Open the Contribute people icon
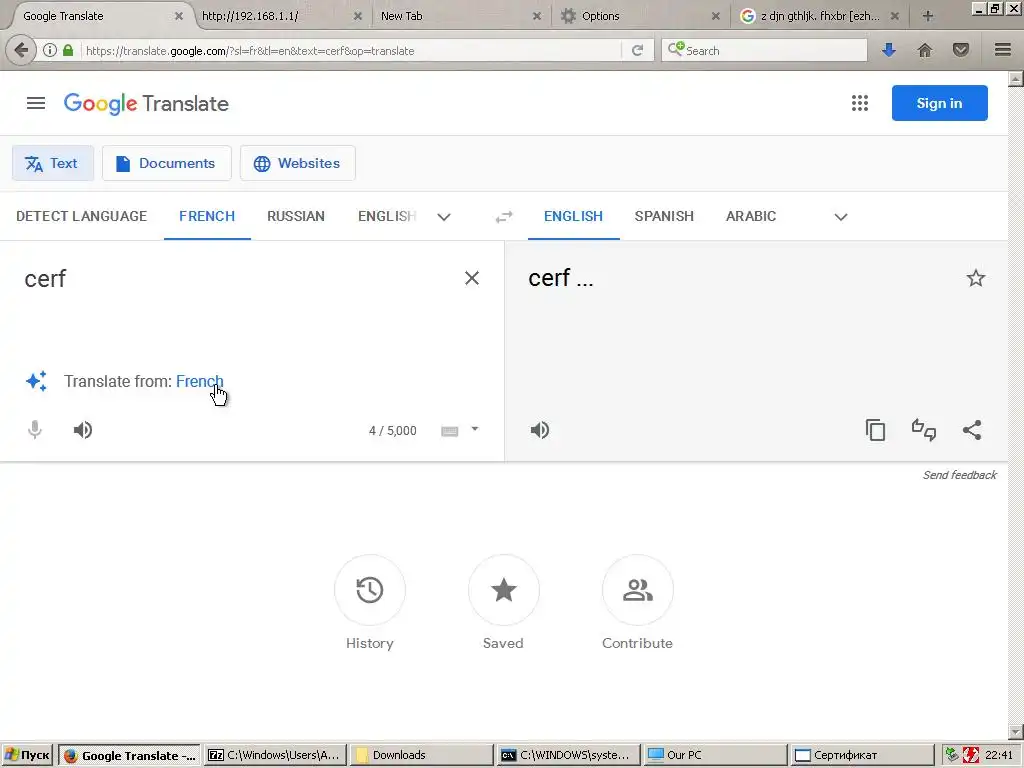The image size is (1024, 768). point(637,590)
